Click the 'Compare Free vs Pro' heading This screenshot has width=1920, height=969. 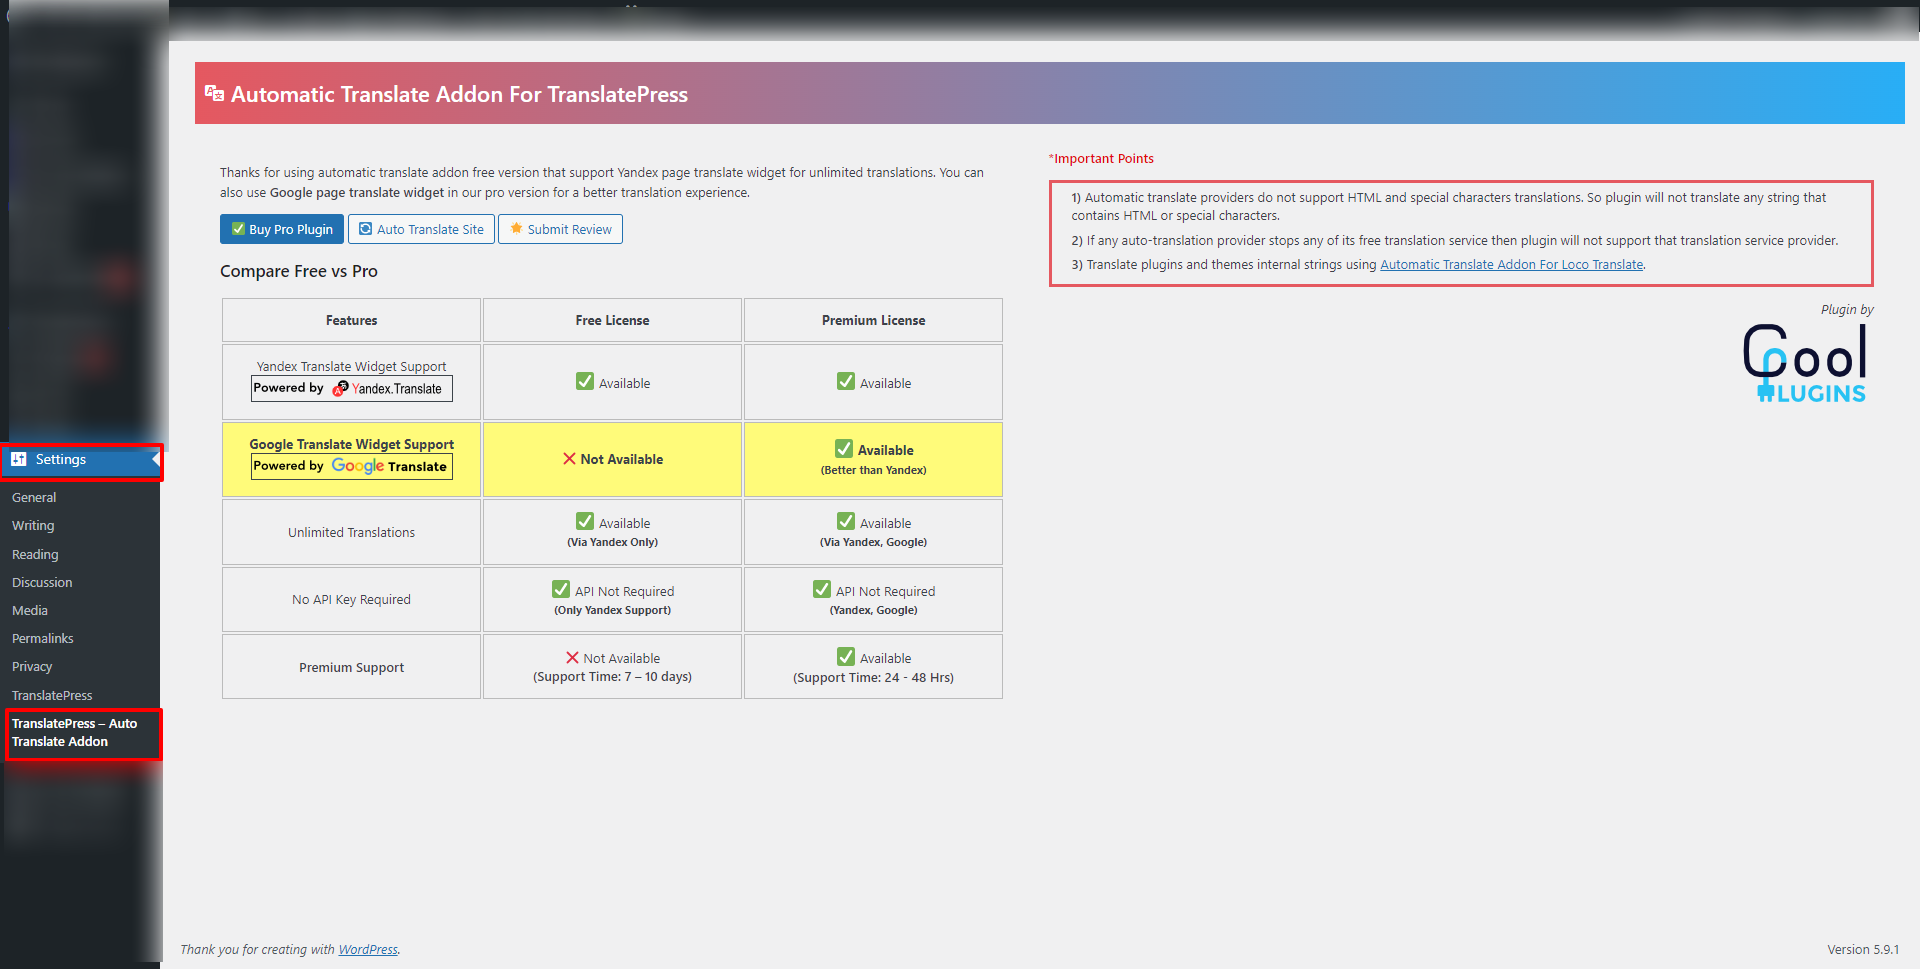click(x=299, y=271)
